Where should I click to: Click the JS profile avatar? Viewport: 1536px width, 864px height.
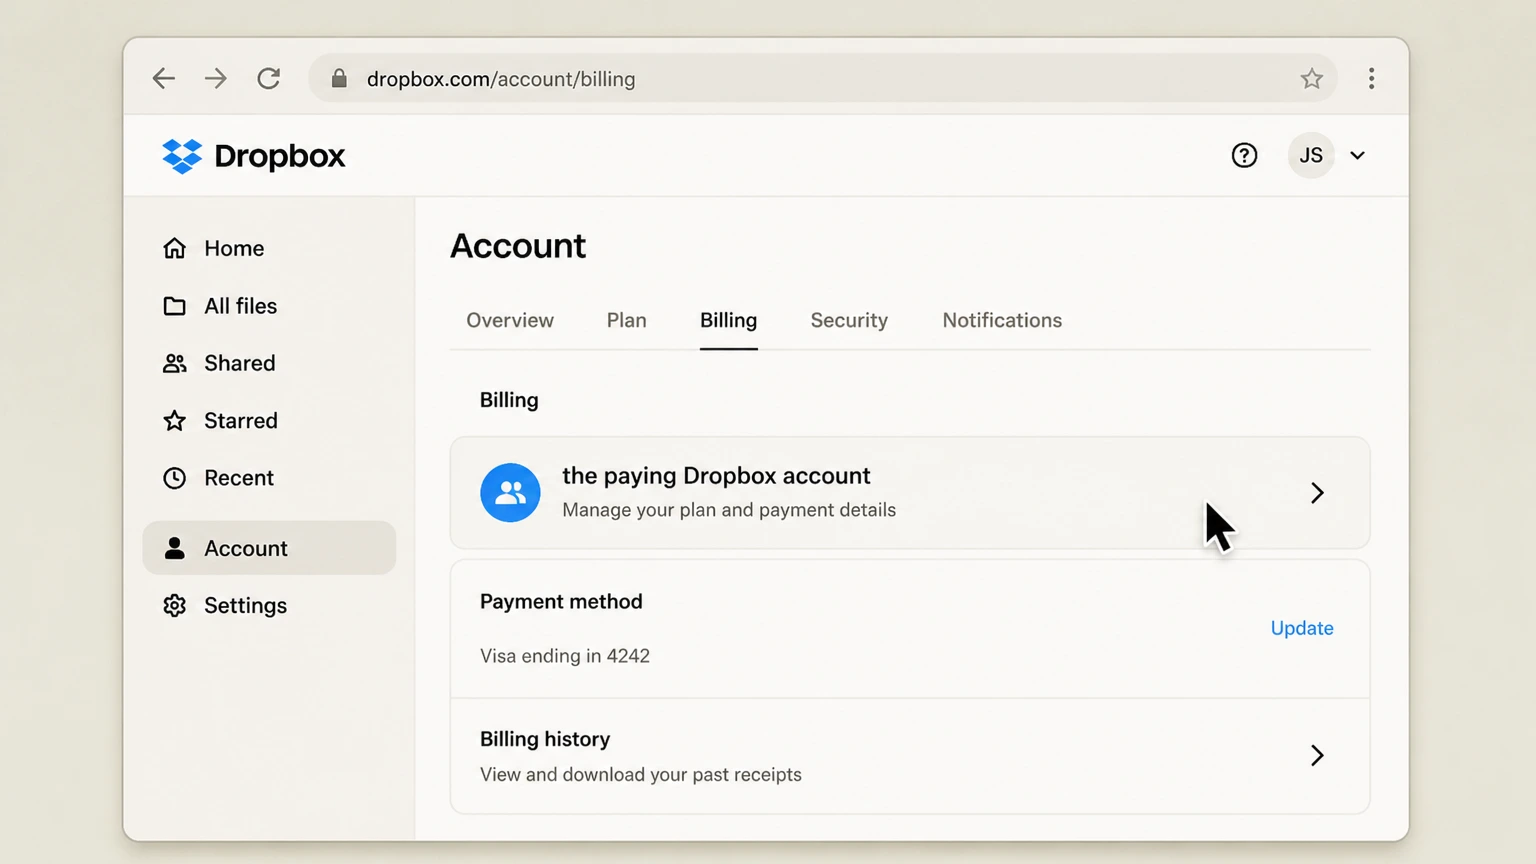pyautogui.click(x=1311, y=155)
